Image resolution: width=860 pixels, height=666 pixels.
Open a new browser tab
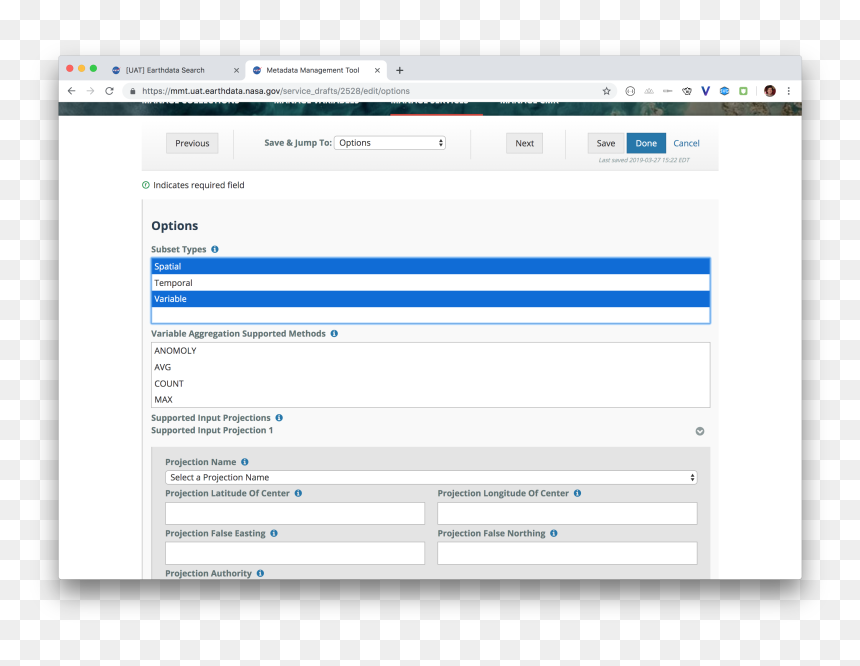[x=399, y=70]
